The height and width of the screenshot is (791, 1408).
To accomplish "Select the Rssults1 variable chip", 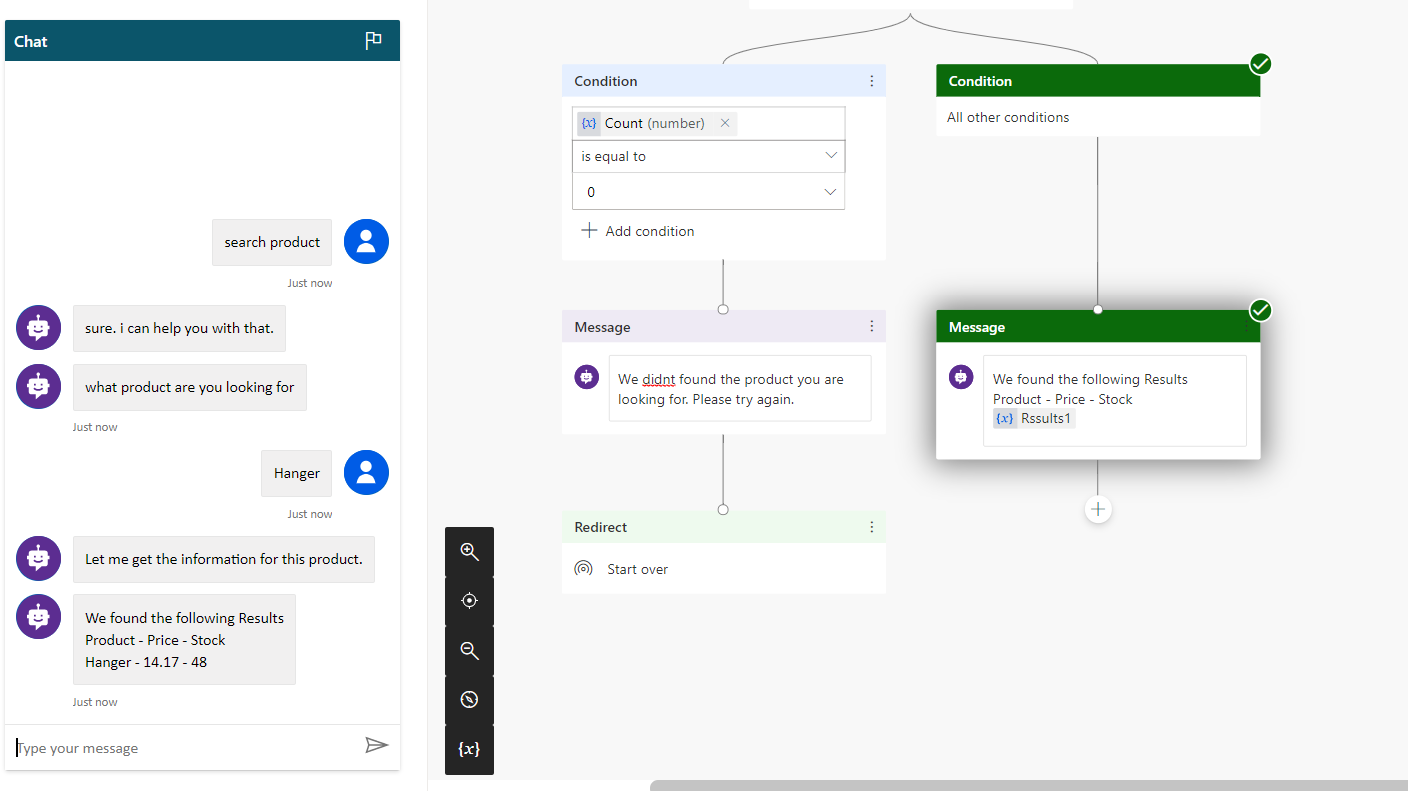I will tap(1034, 419).
